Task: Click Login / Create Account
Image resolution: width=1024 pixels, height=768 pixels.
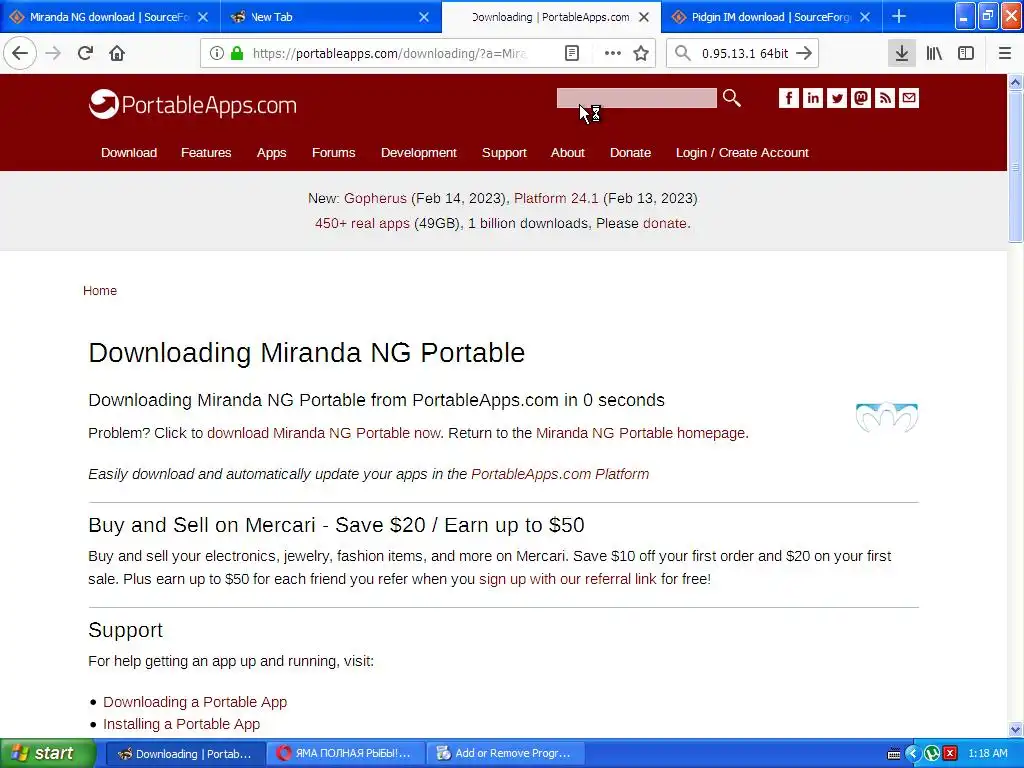Action: [742, 153]
